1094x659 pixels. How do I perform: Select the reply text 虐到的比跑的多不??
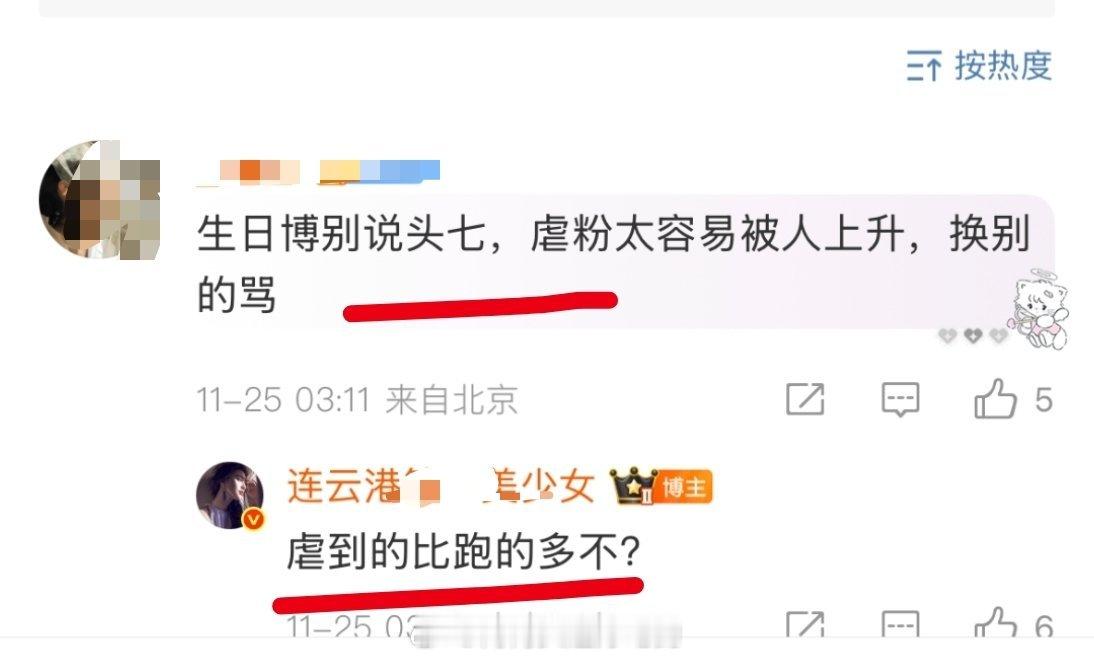pos(463,552)
